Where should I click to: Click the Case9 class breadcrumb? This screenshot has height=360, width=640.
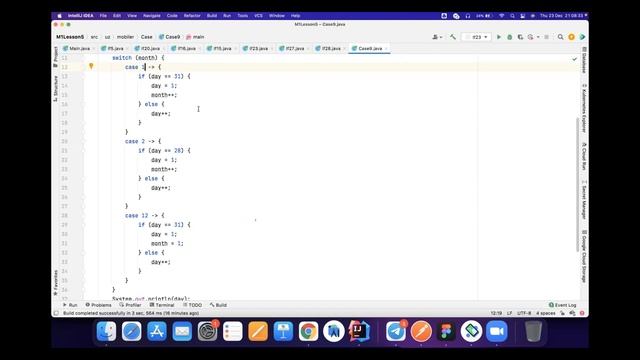click(169, 37)
